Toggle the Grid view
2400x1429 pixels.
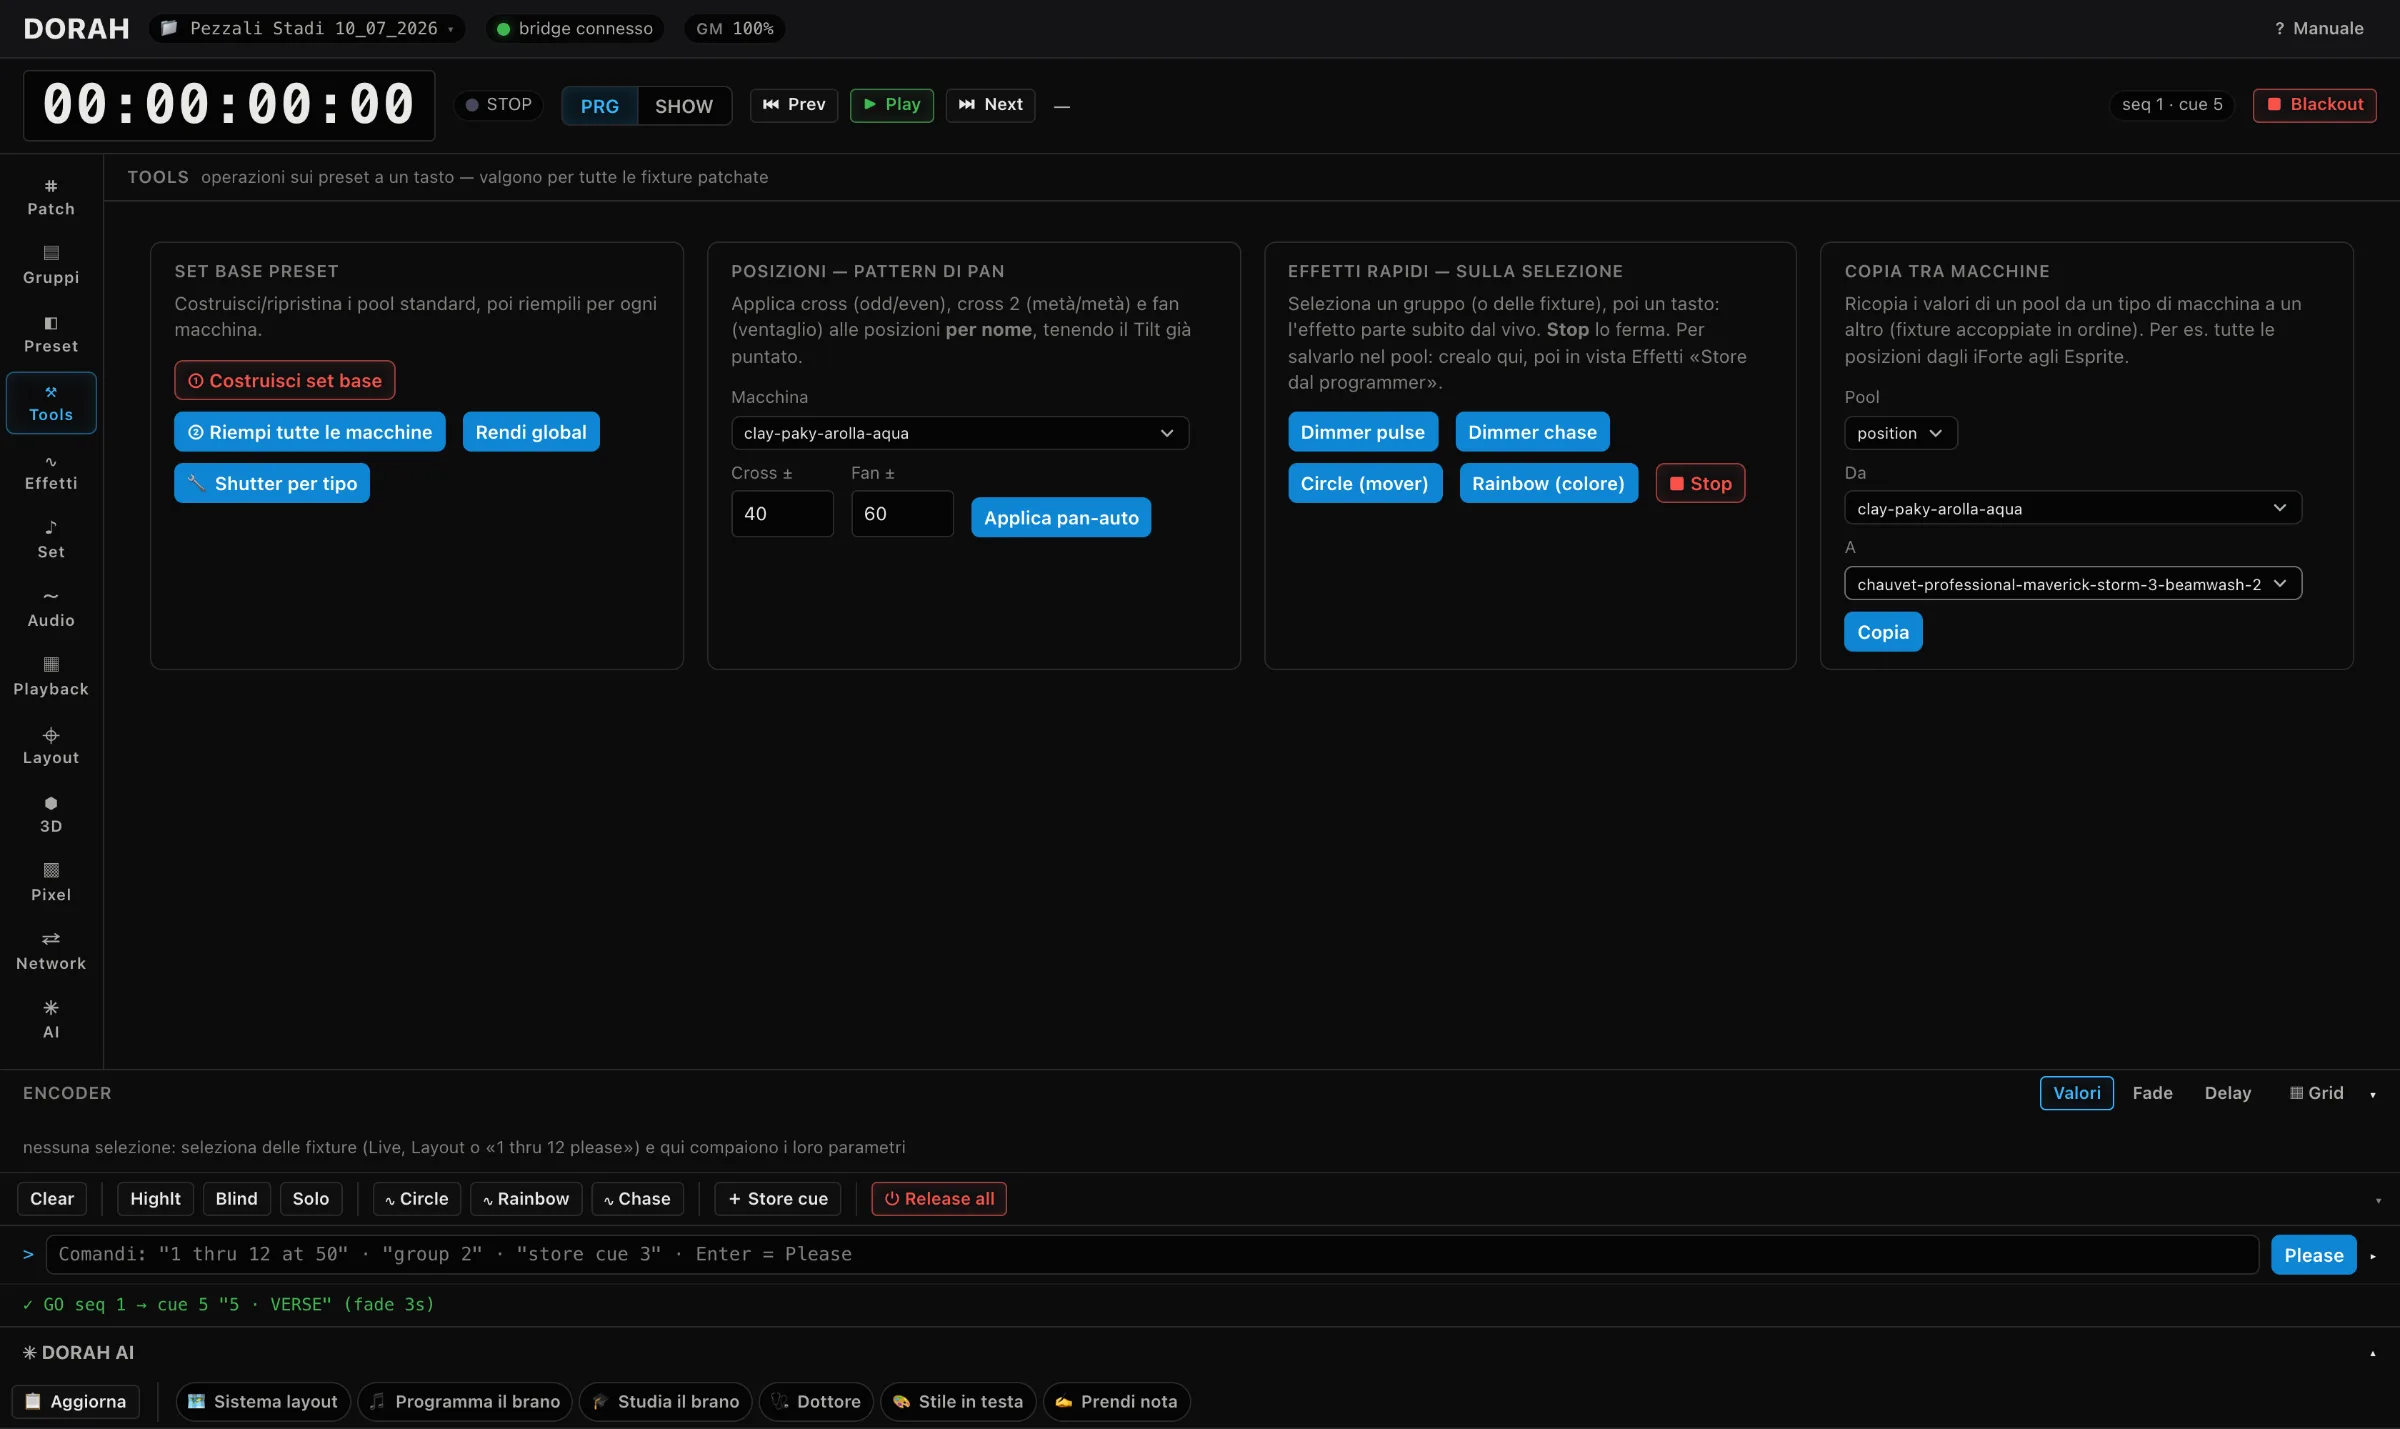pos(2317,1093)
